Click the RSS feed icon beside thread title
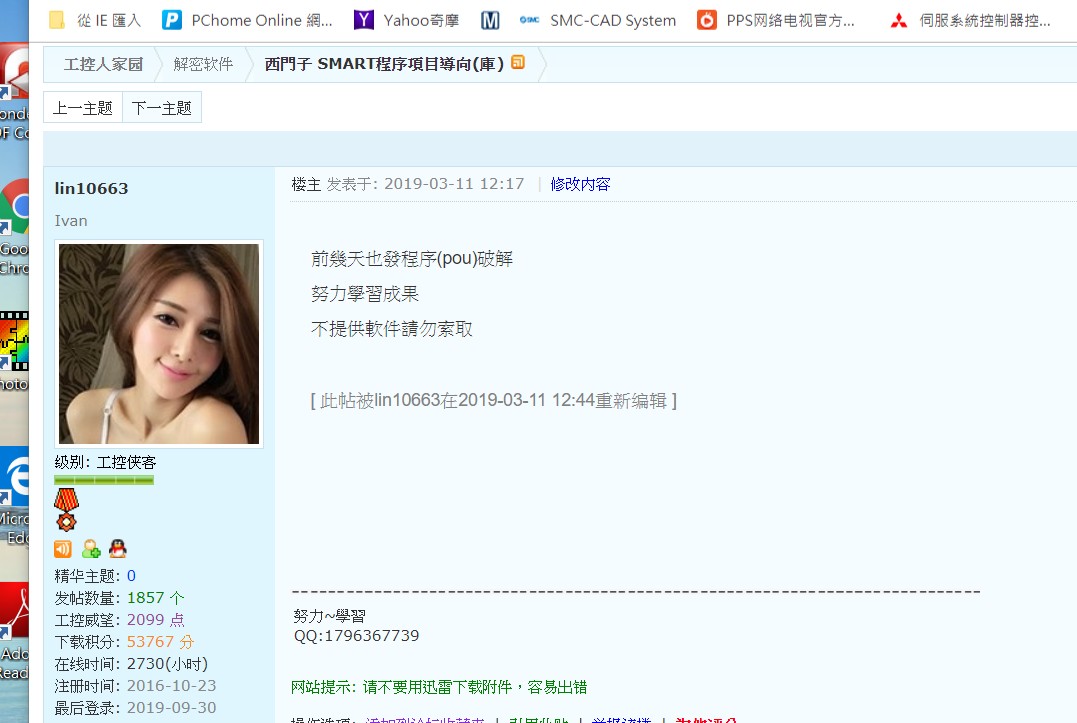Screen dimensions: 1077x723 point(518,63)
